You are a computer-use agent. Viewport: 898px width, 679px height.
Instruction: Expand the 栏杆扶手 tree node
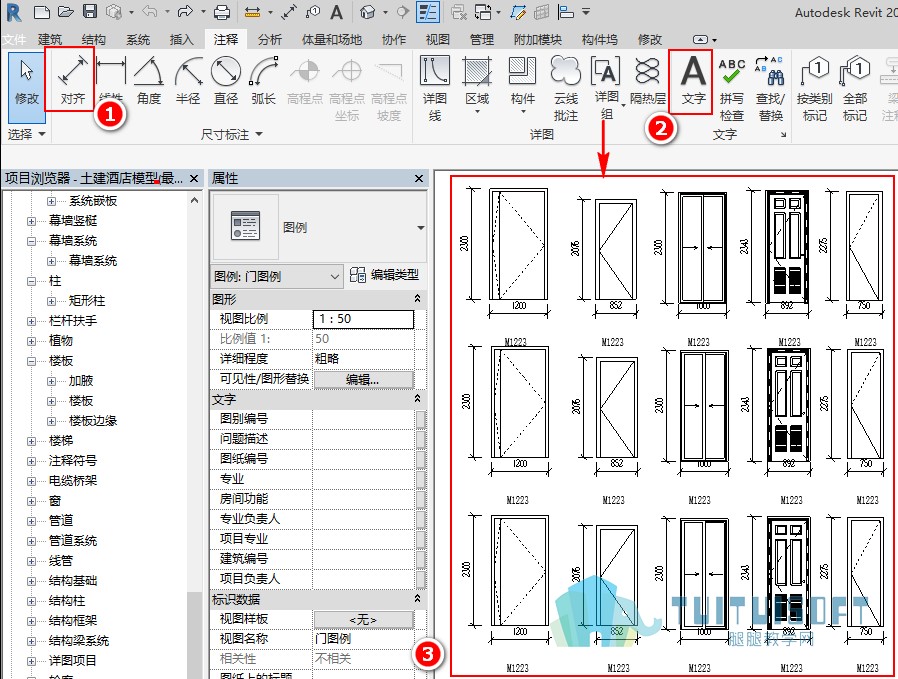pos(31,321)
